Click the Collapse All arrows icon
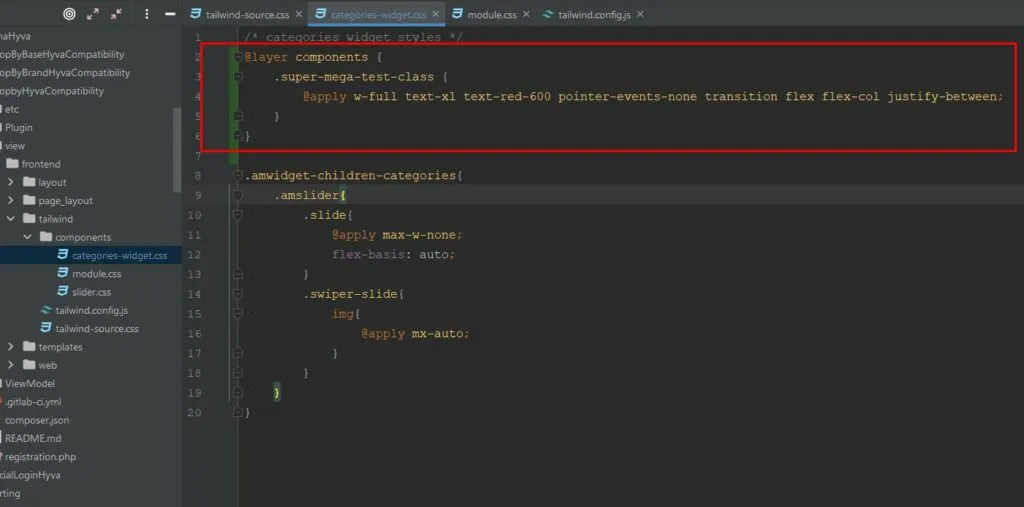 117,14
